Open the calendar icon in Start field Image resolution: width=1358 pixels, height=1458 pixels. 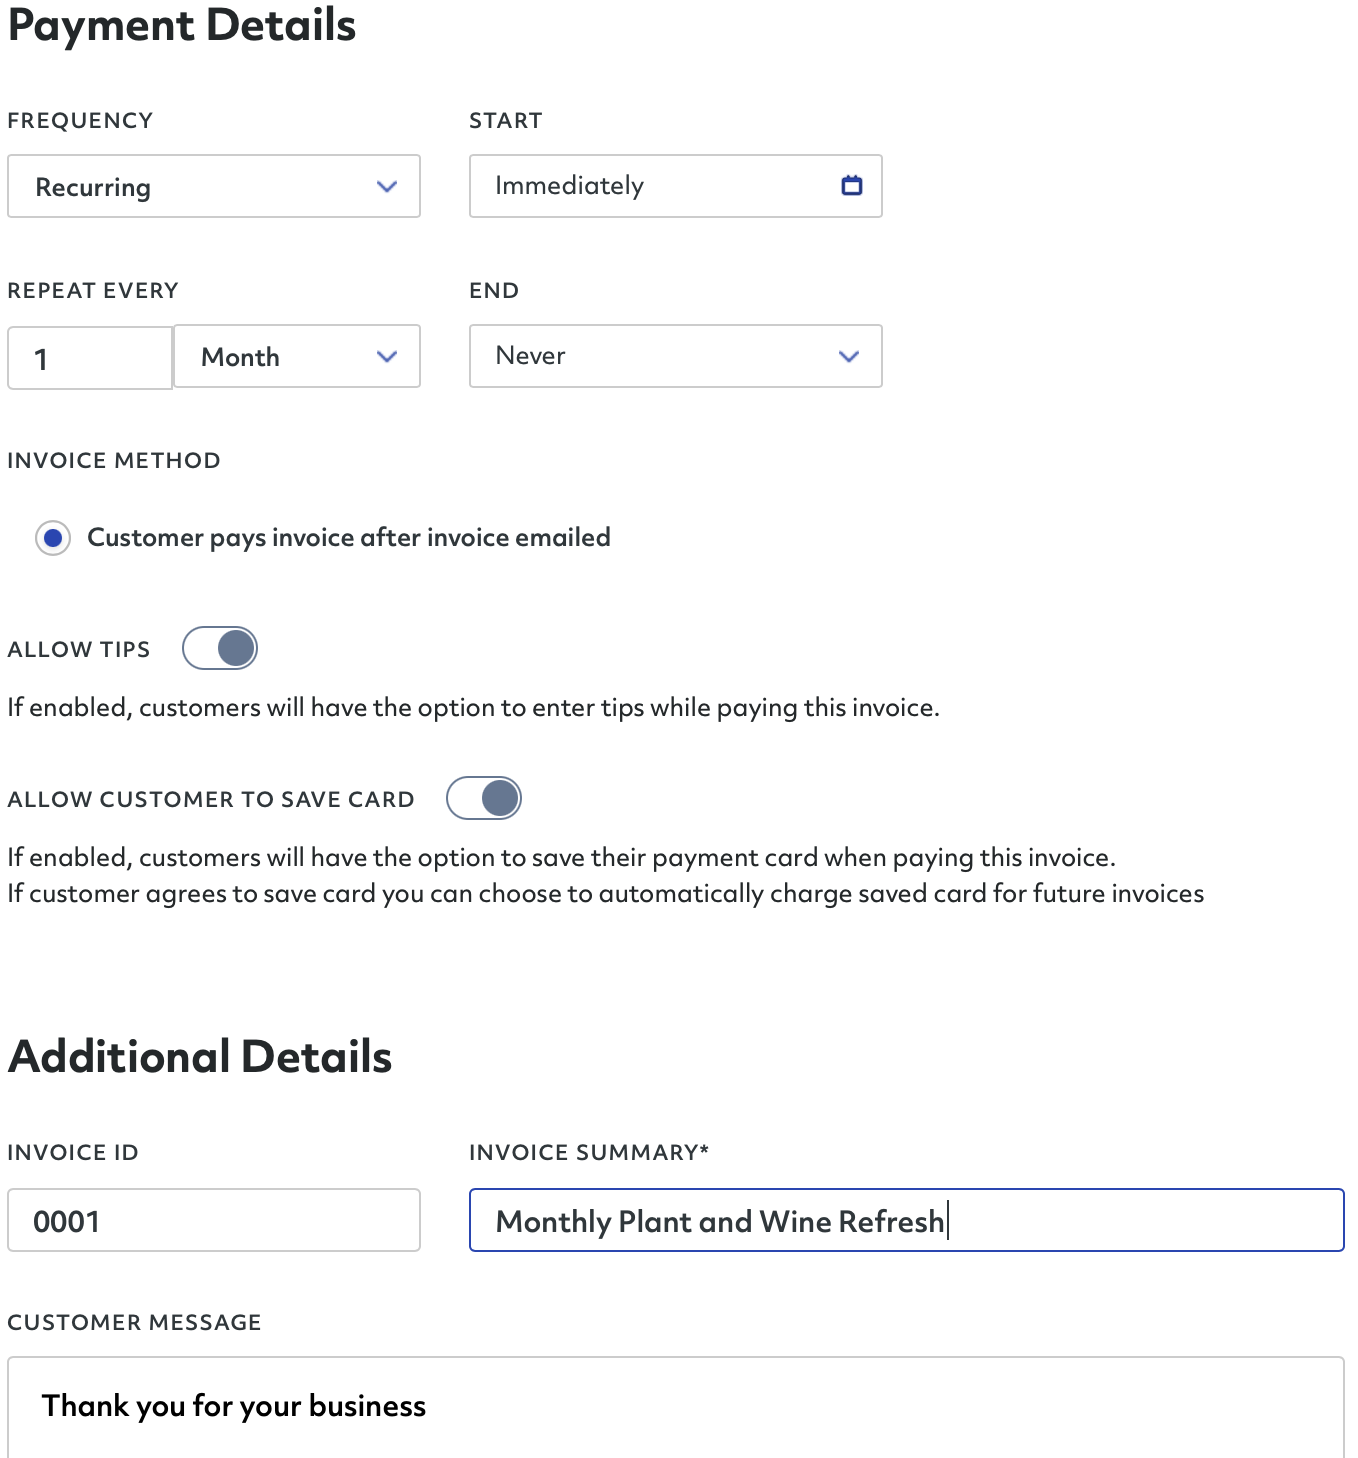coord(852,185)
